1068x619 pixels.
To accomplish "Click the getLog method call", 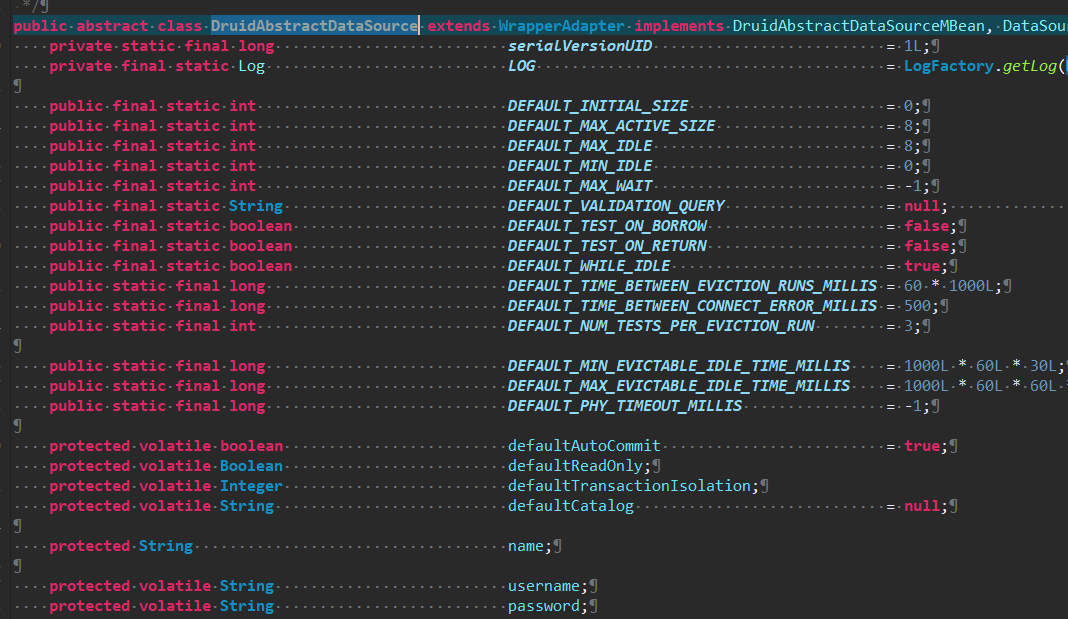I will [x=1029, y=66].
